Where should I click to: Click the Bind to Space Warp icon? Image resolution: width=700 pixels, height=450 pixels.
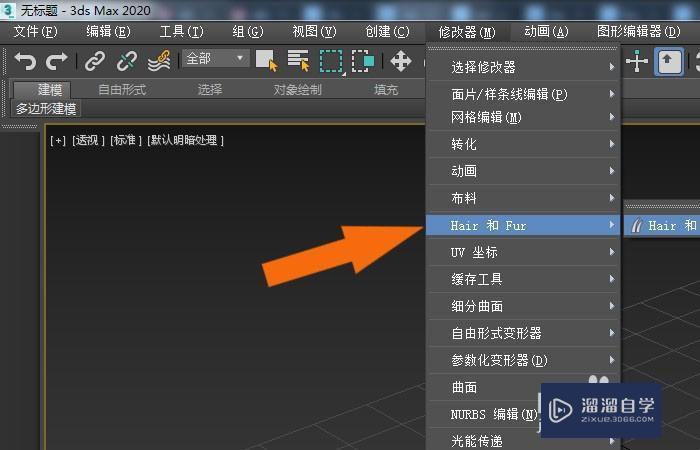click(159, 61)
